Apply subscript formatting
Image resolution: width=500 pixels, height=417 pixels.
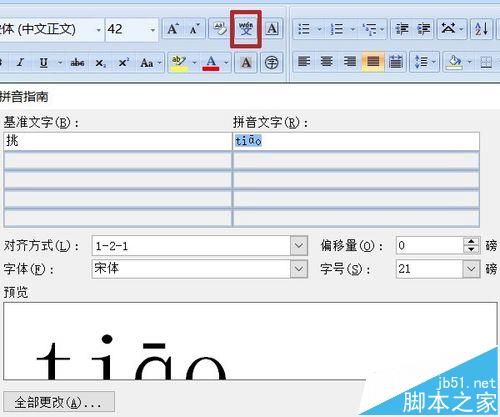click(100, 62)
